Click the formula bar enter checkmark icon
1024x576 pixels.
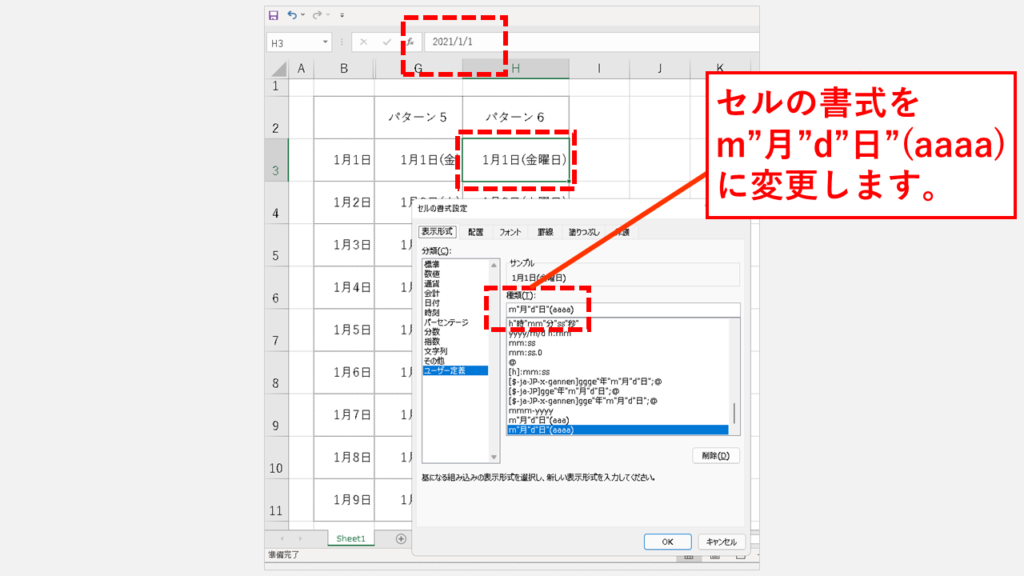coord(386,43)
